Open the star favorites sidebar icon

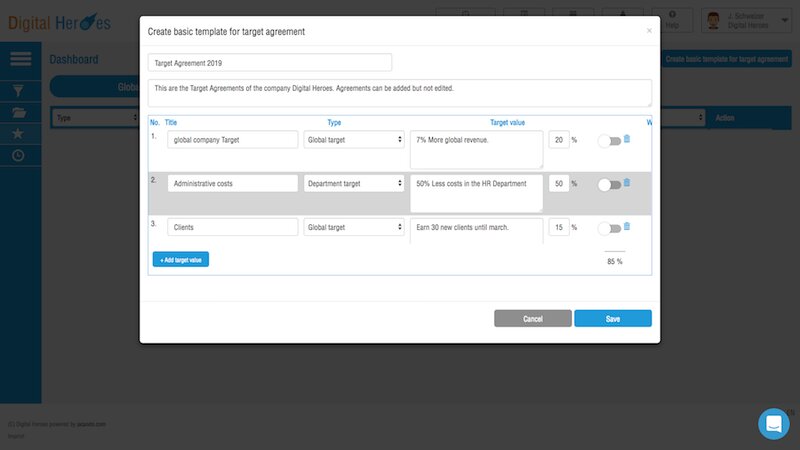(x=18, y=133)
